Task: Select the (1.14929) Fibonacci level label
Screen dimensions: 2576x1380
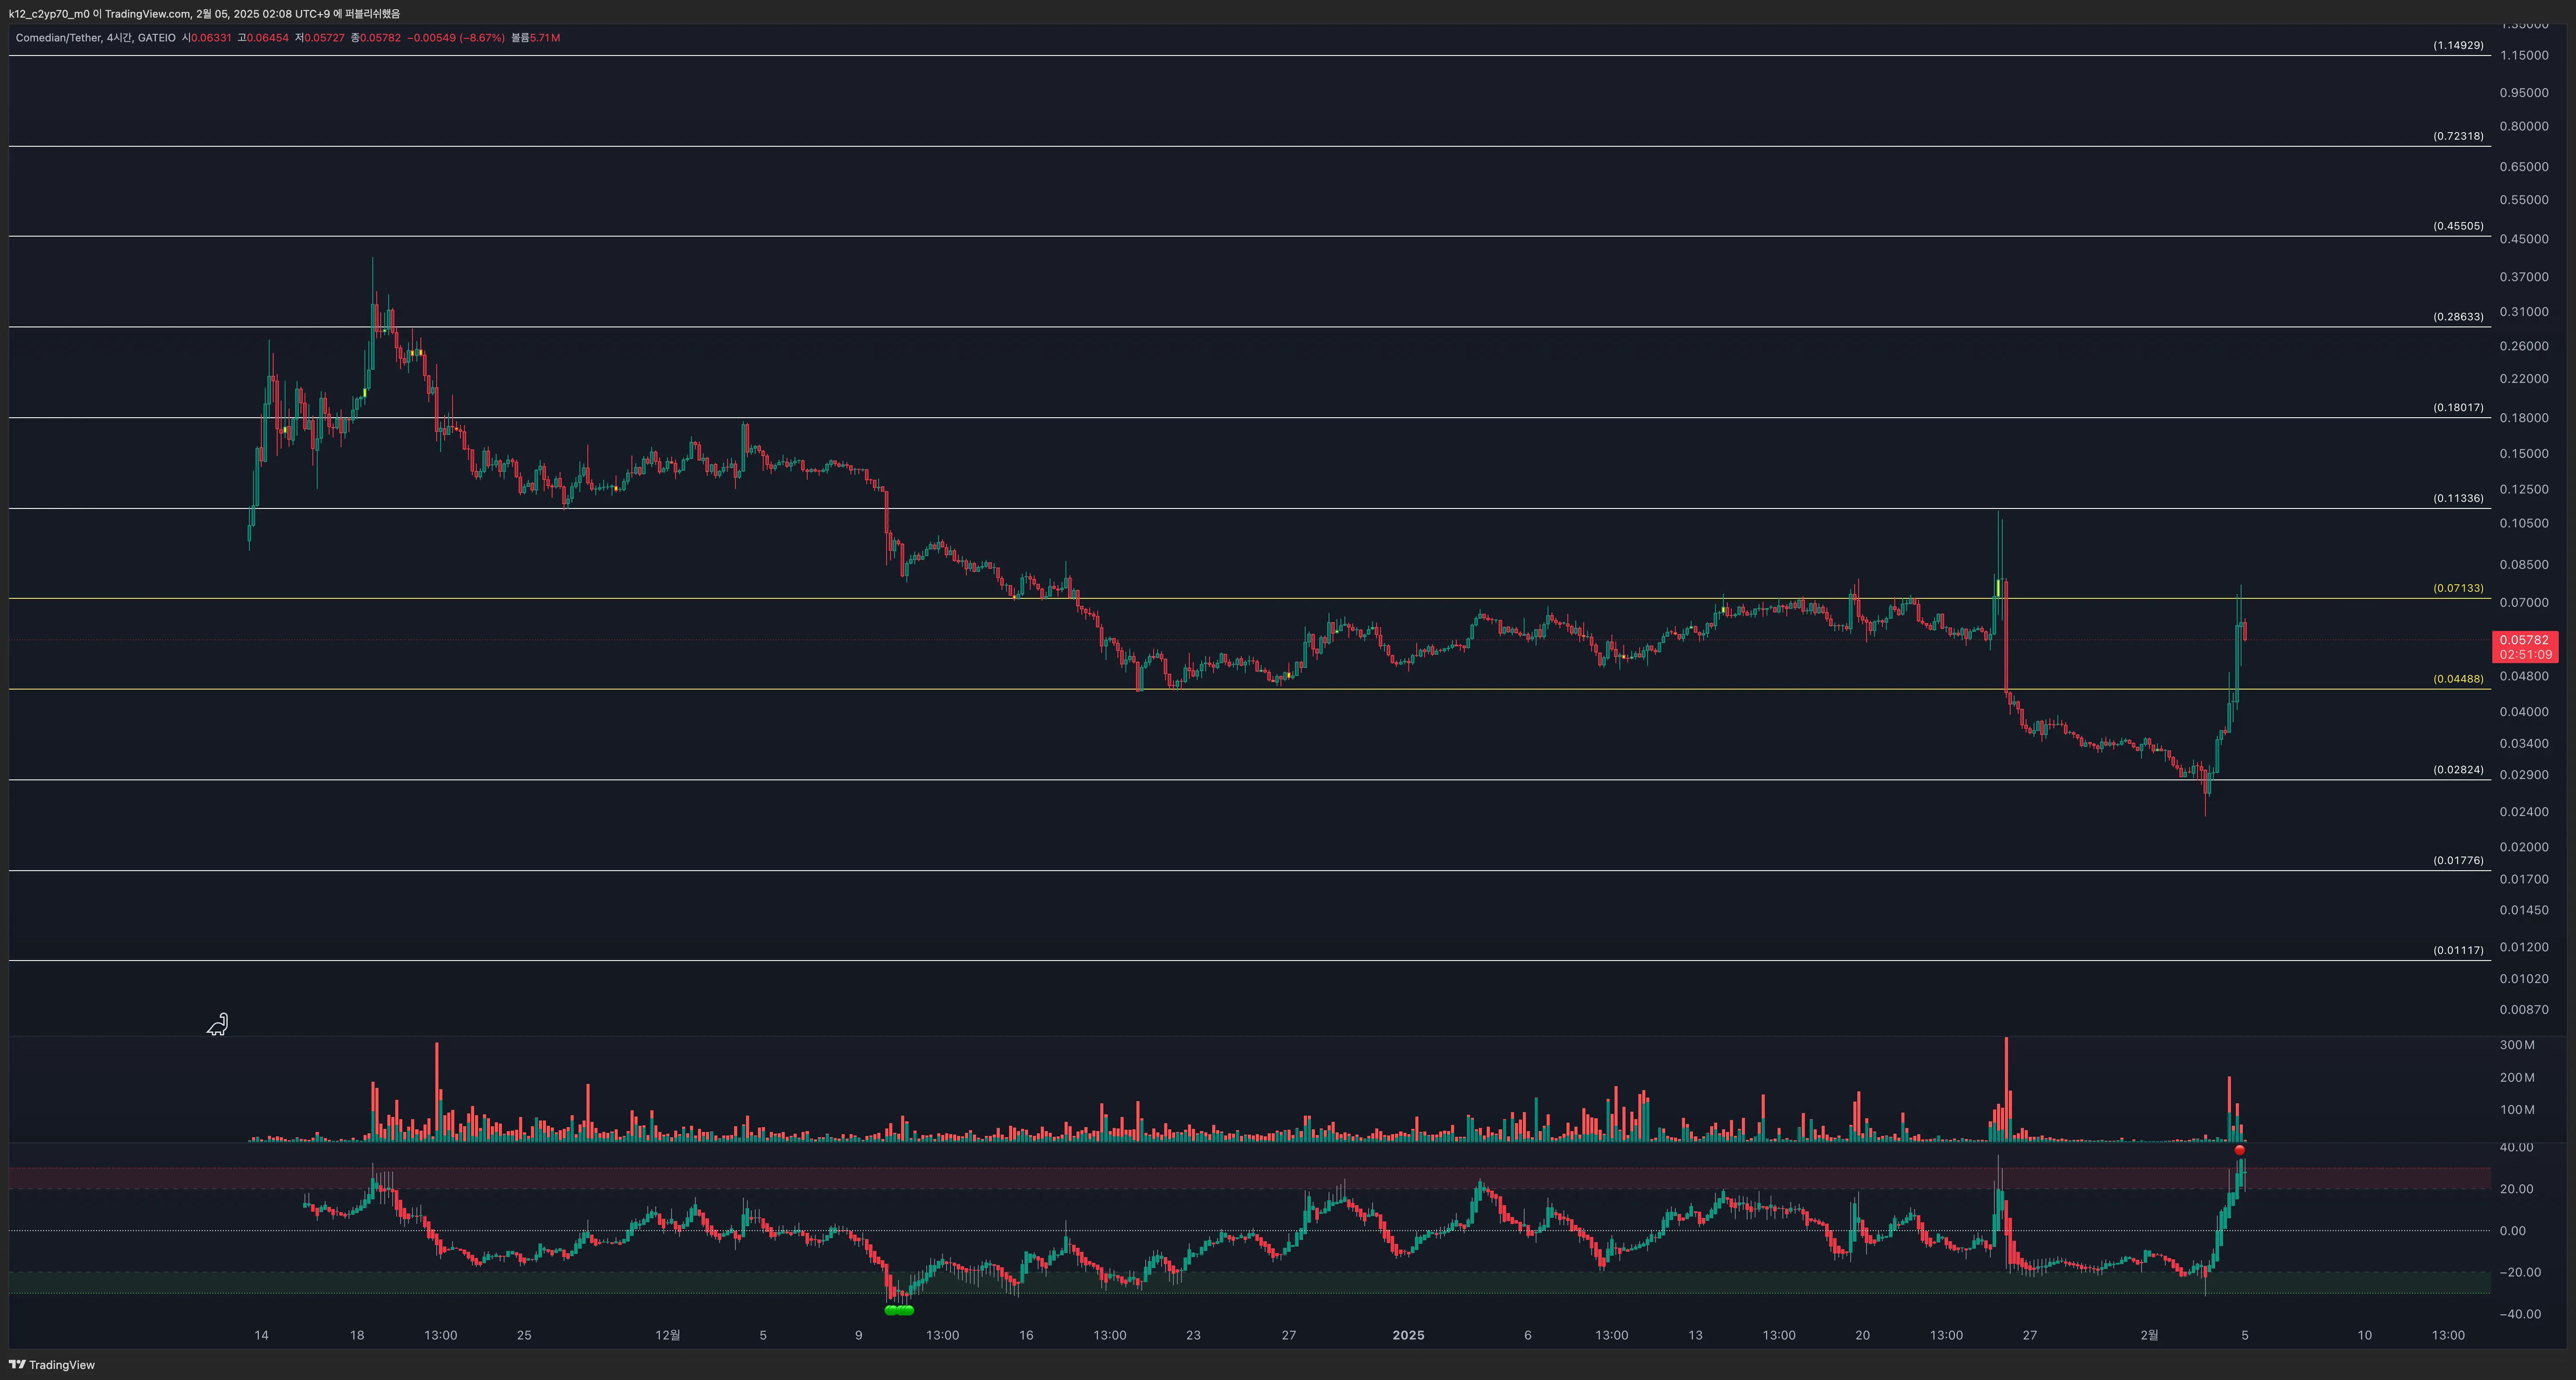Action: (2458, 45)
